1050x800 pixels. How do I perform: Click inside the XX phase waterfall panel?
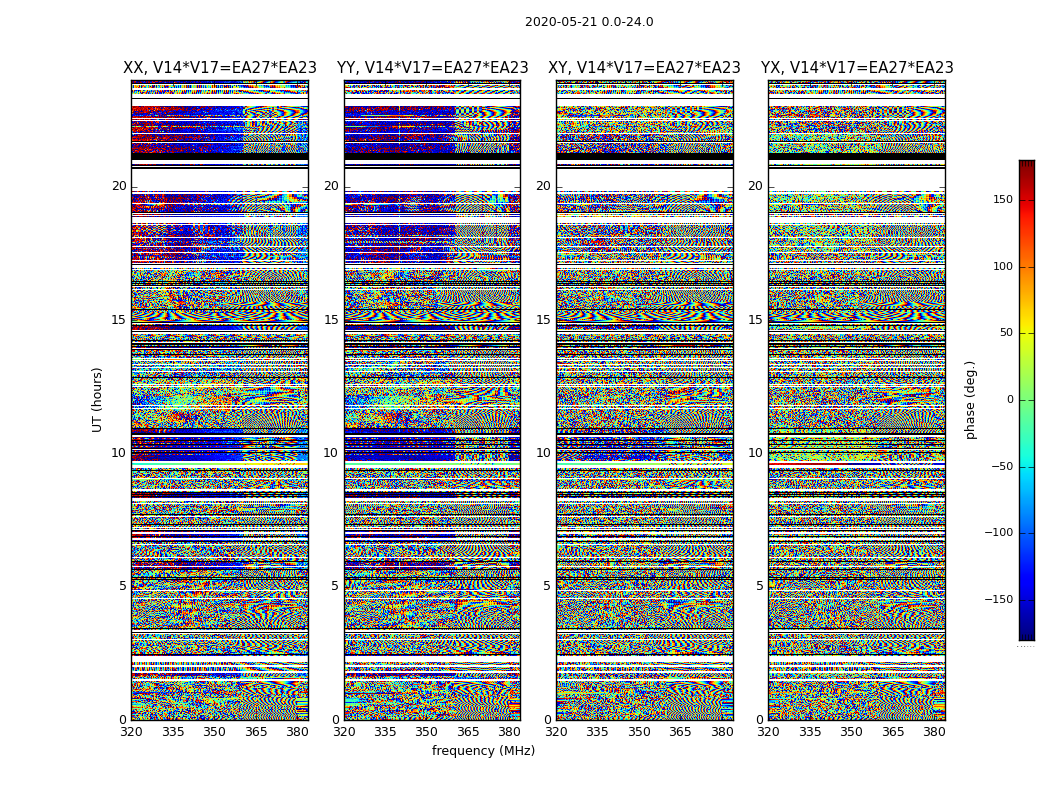[220, 400]
